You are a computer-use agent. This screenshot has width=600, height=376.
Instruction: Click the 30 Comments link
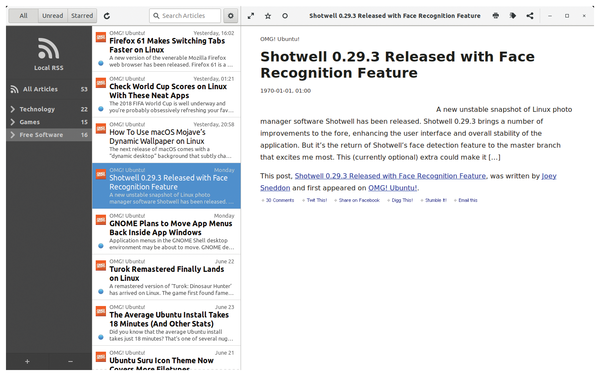[x=280, y=200]
